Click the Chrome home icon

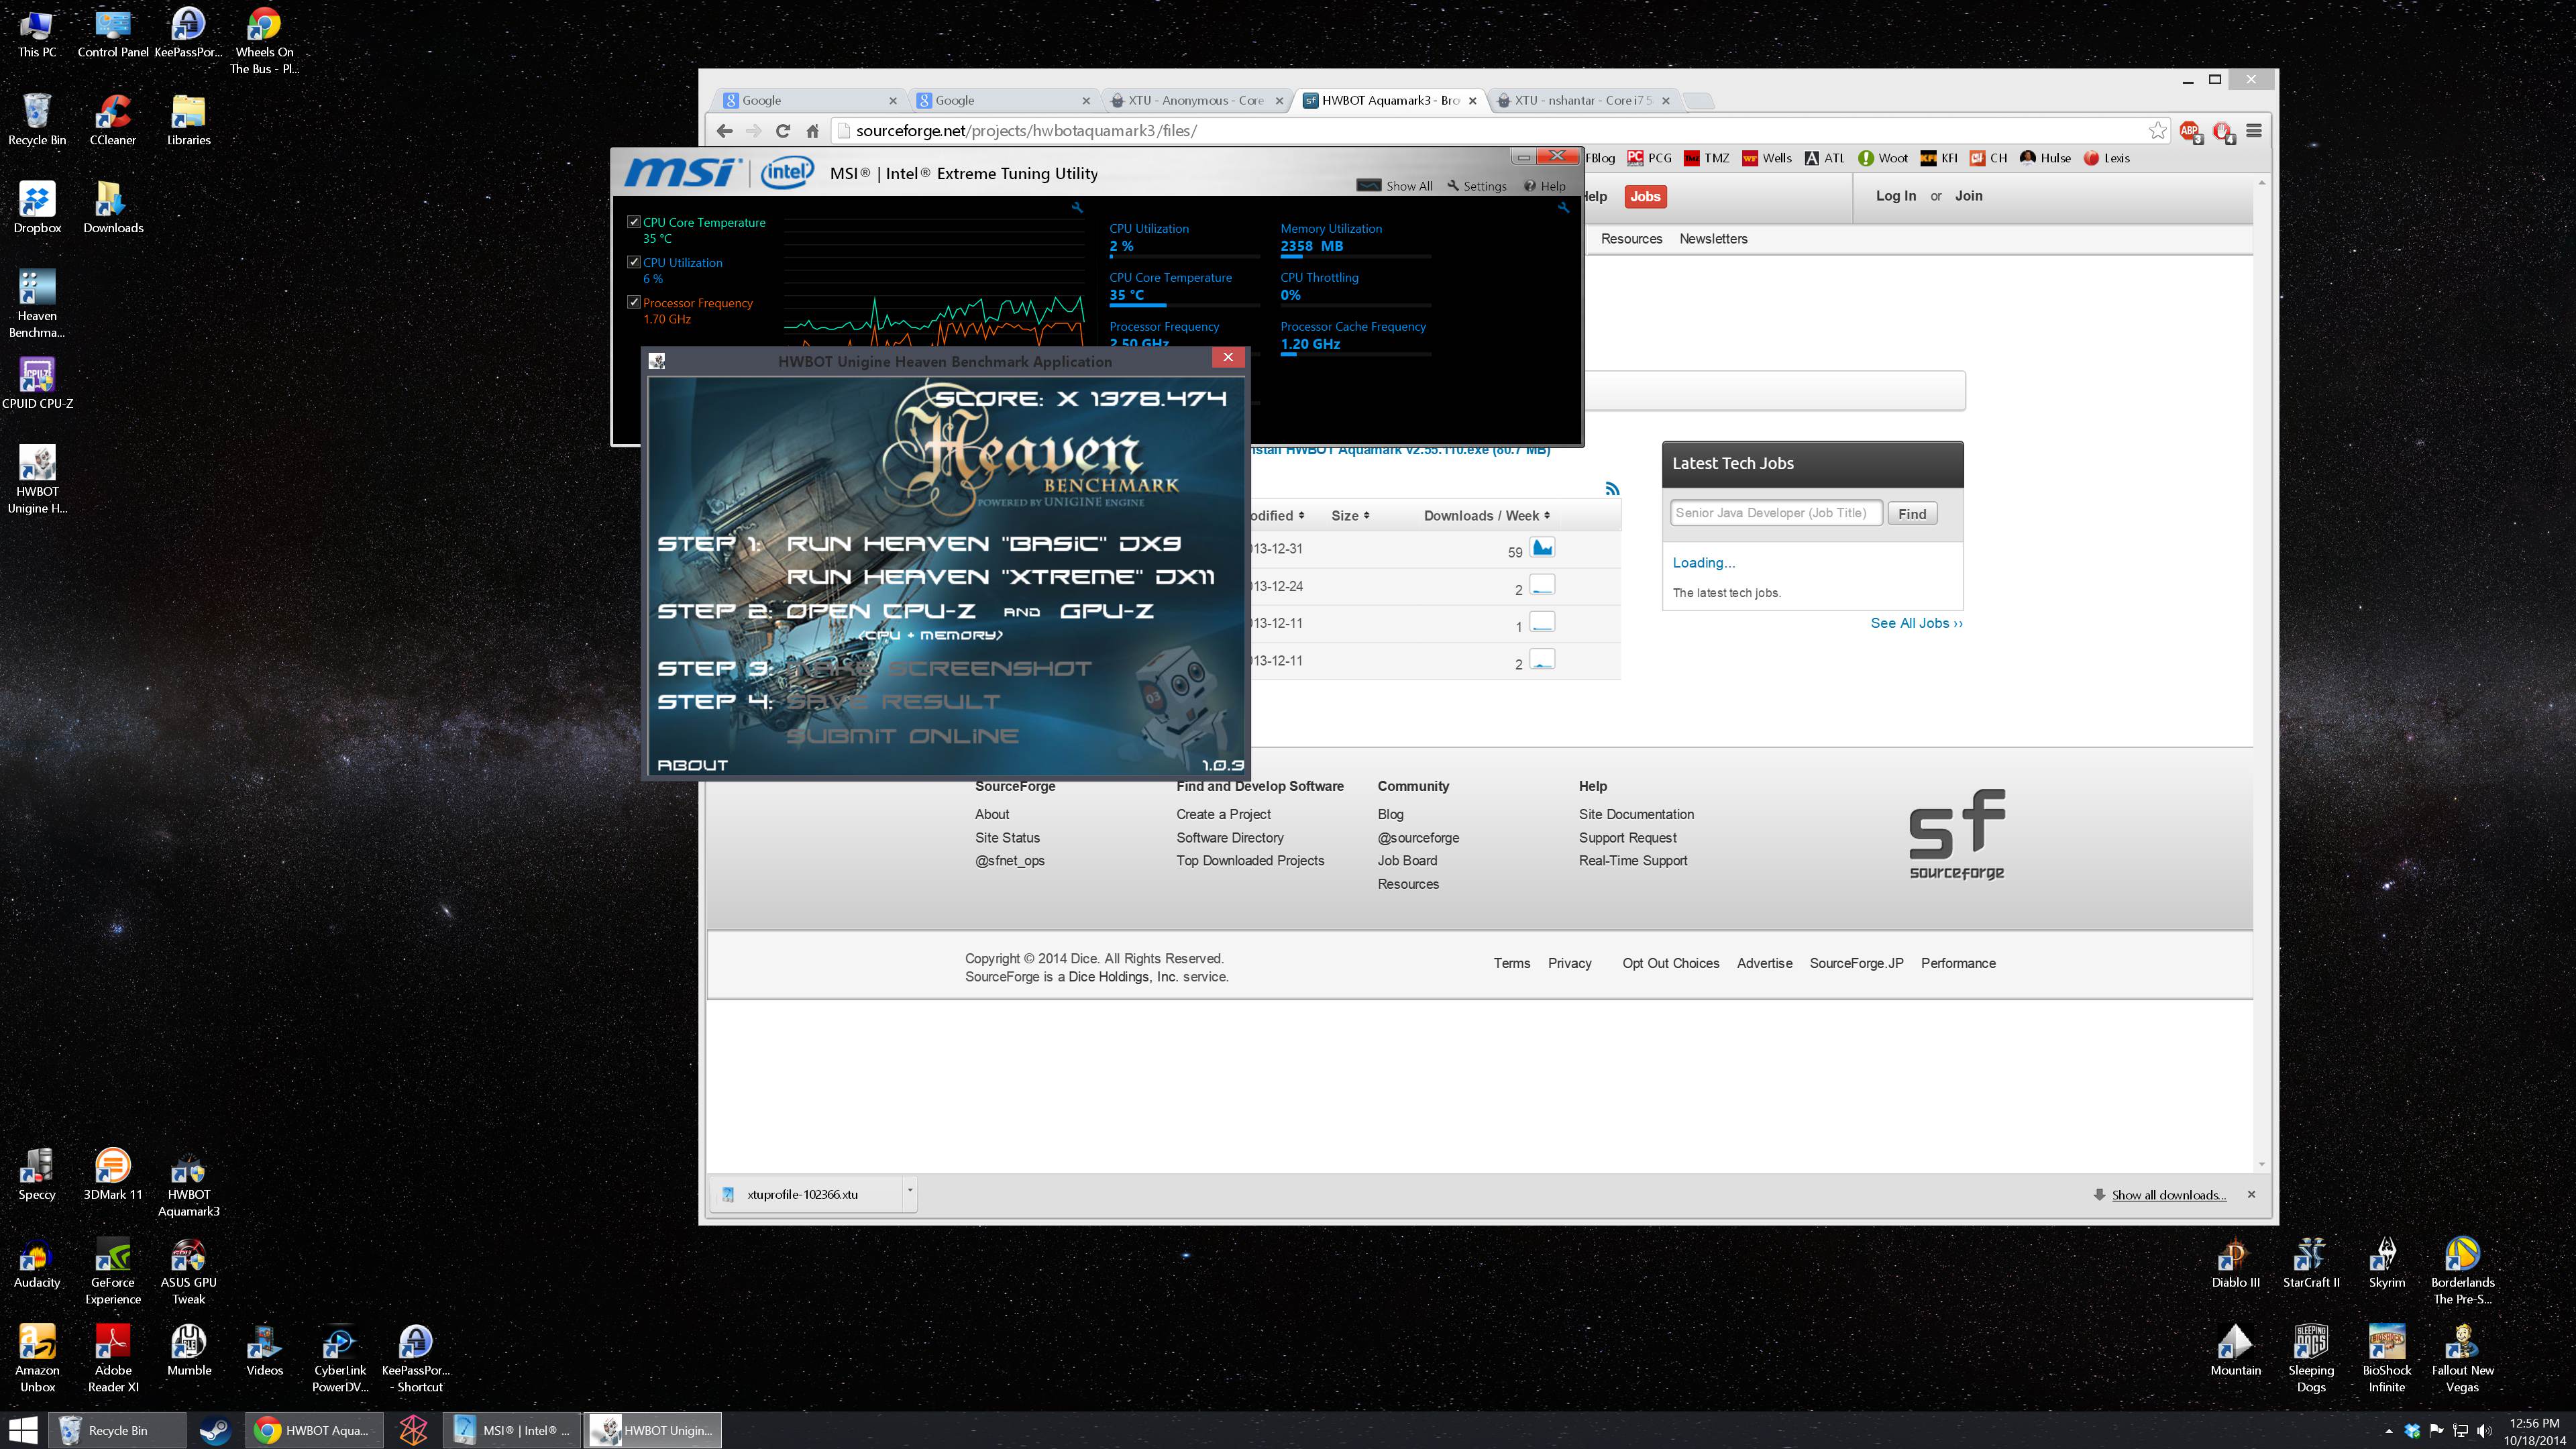[x=812, y=131]
